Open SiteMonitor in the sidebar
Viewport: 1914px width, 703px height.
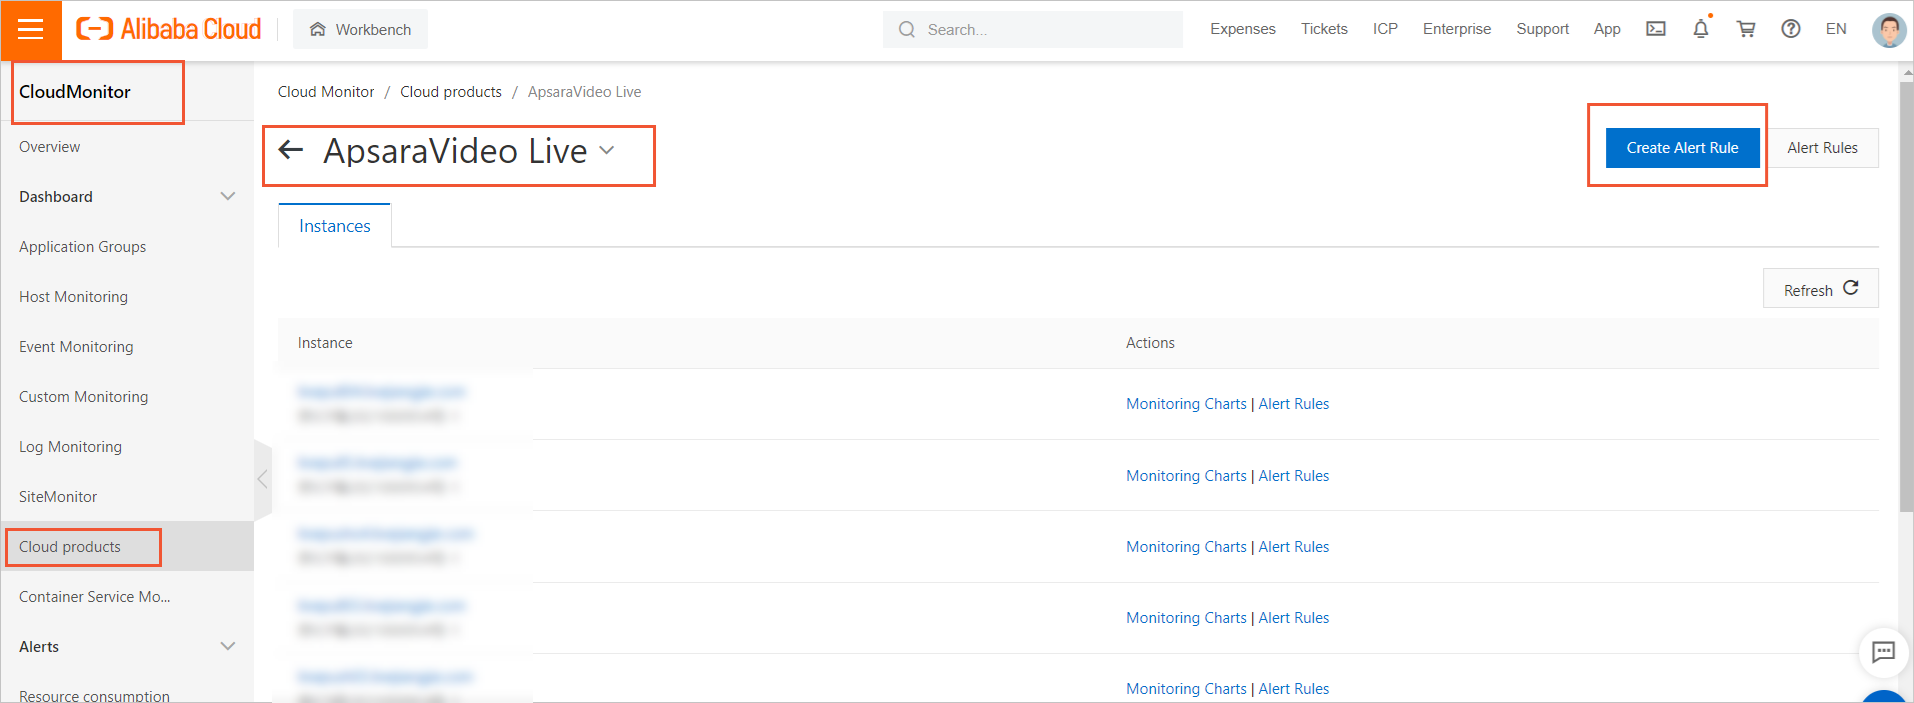click(58, 497)
